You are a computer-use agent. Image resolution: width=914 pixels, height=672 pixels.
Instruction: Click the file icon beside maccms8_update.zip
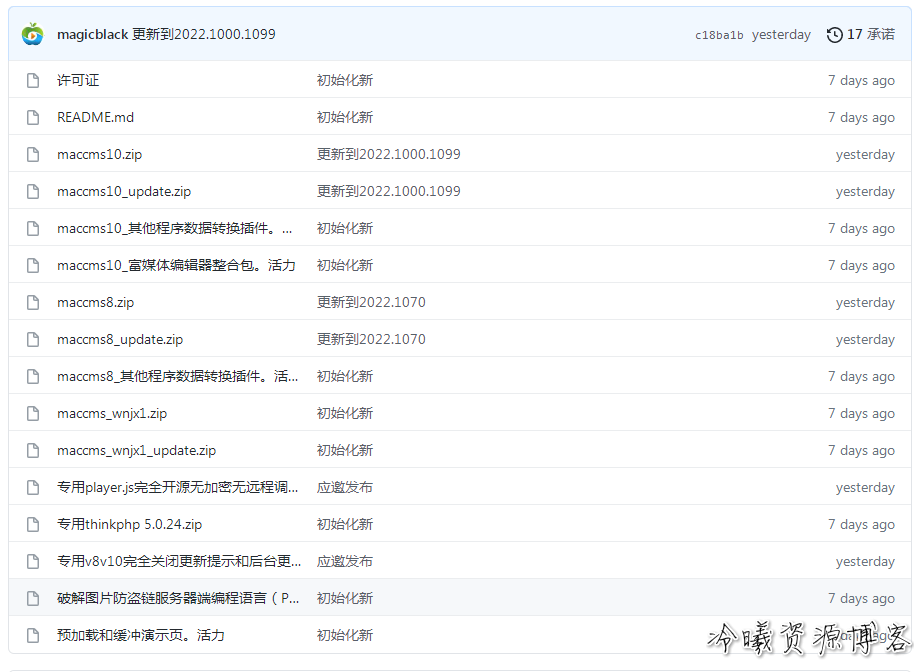pos(33,339)
